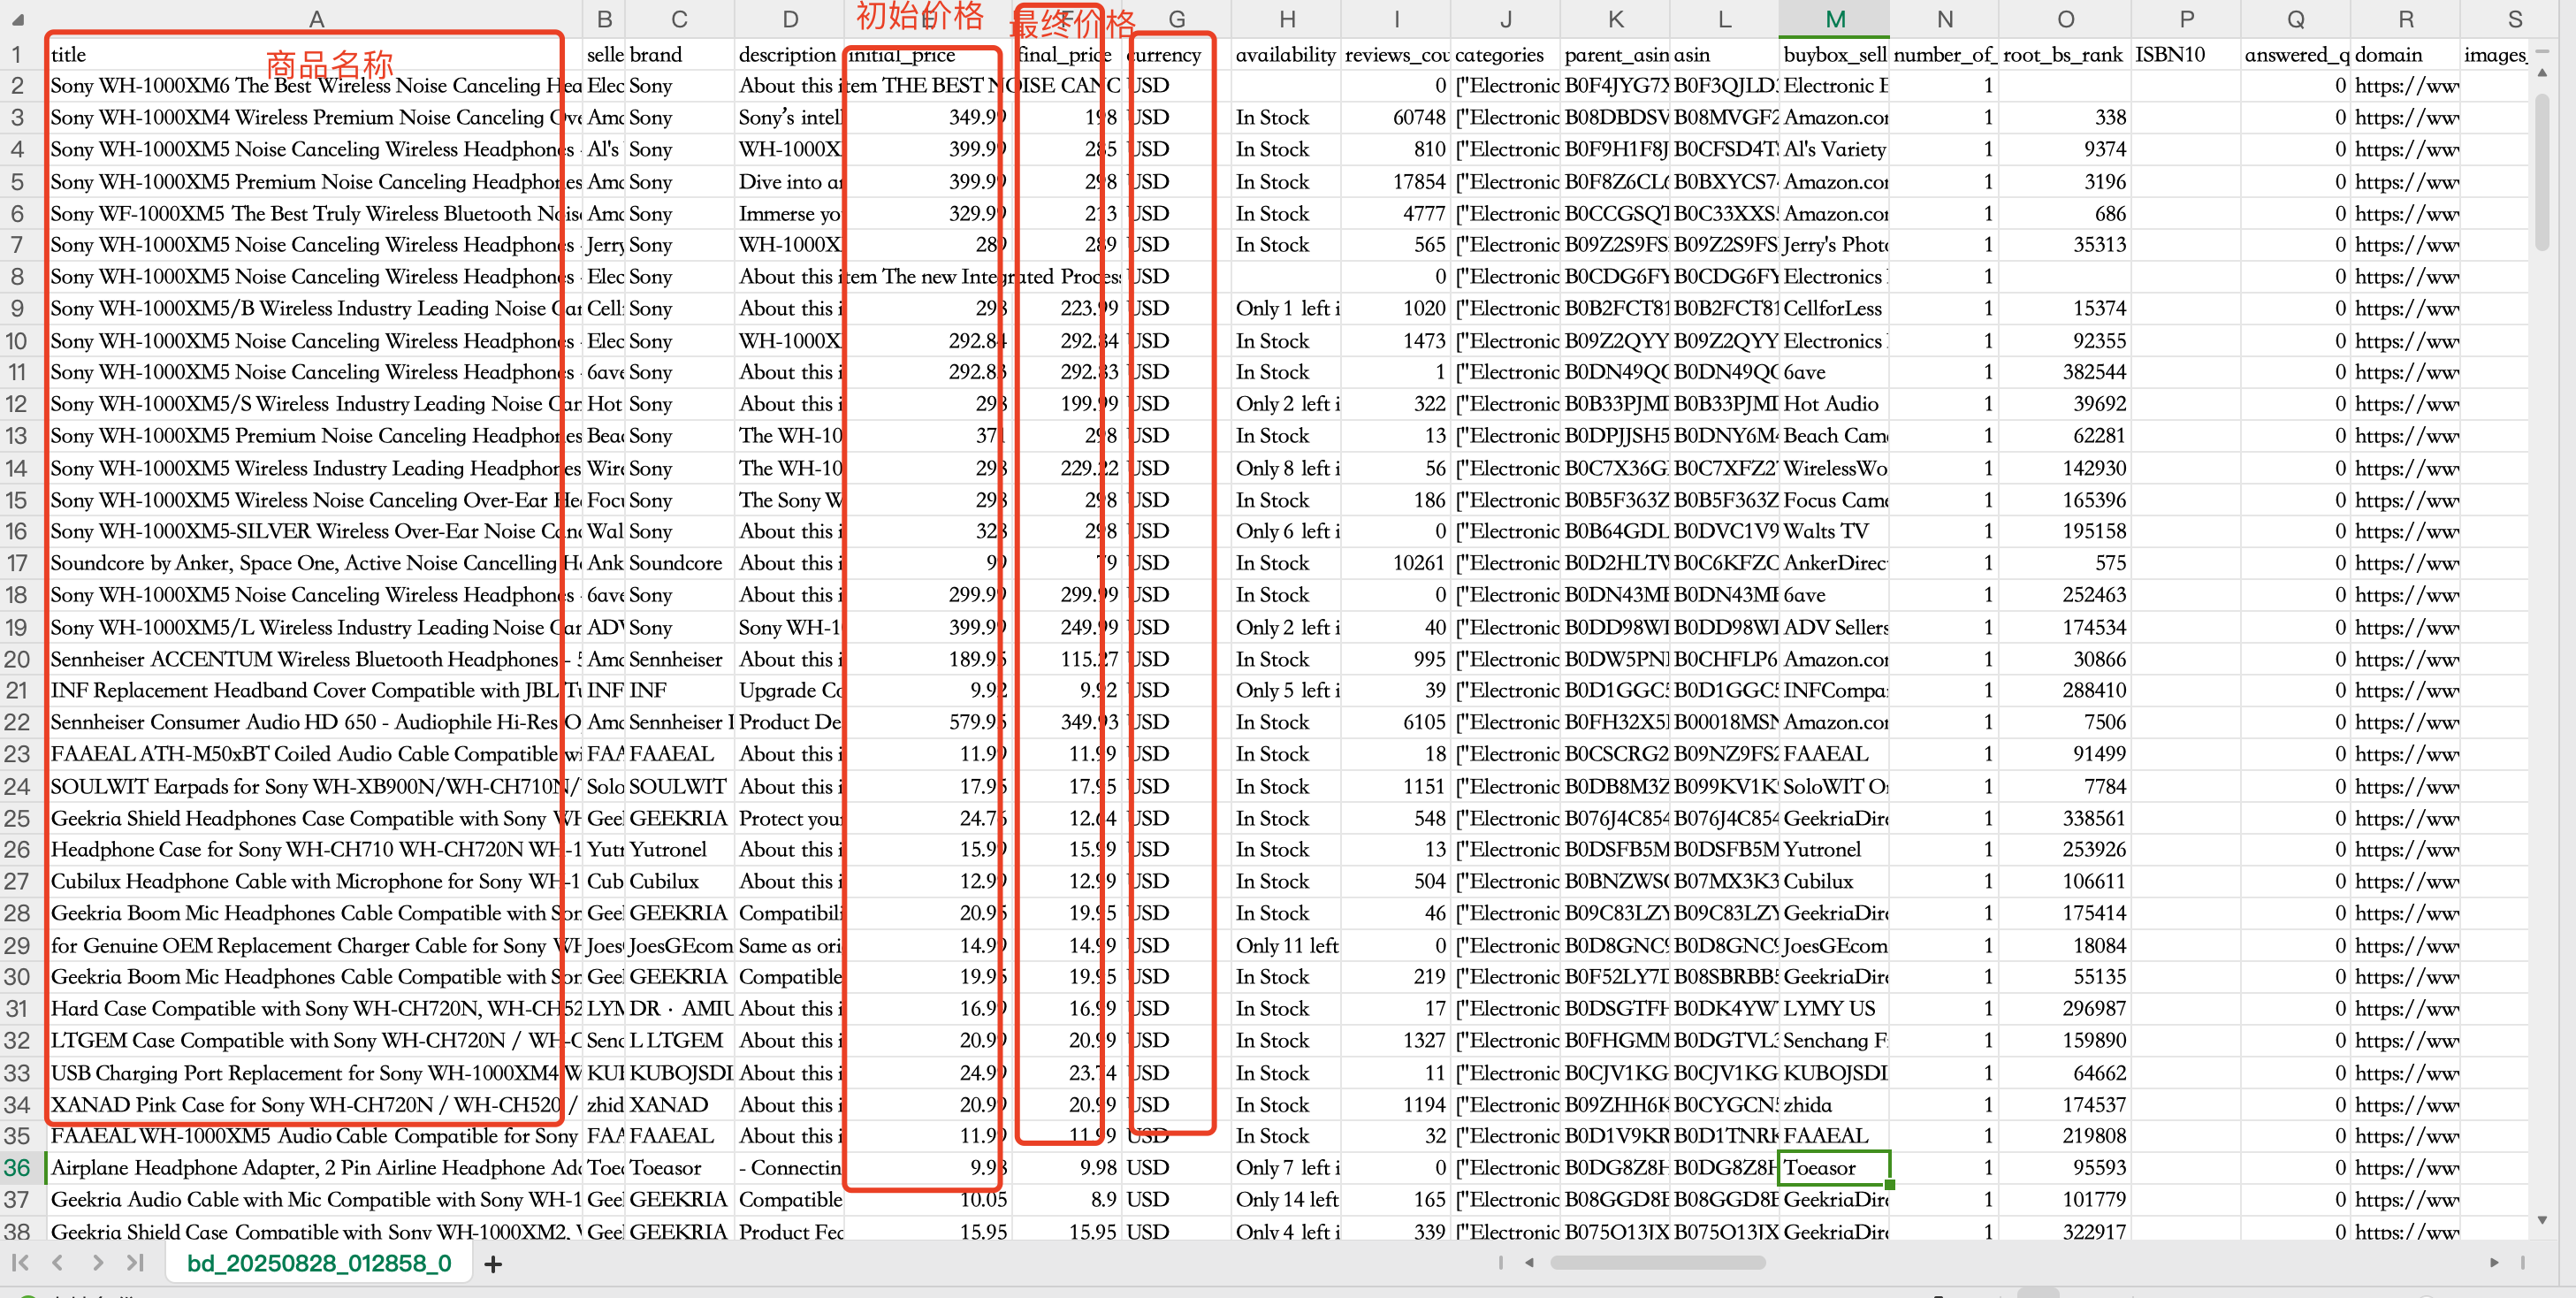Select active cell 'Toeasor' in column M
This screenshot has width=2576, height=1298.
pyautogui.click(x=1835, y=1167)
